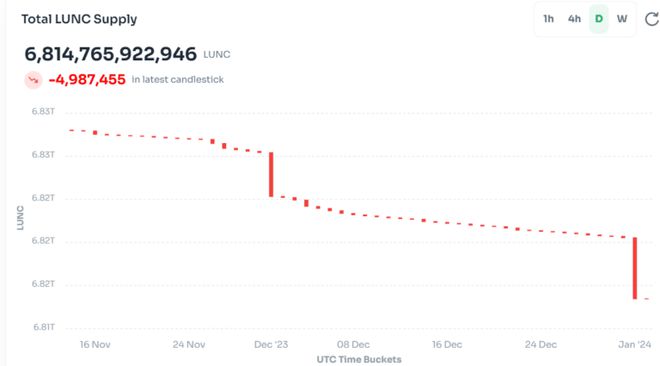Click the large red candlestick at Dec '23
The image size is (660, 366).
(271, 175)
